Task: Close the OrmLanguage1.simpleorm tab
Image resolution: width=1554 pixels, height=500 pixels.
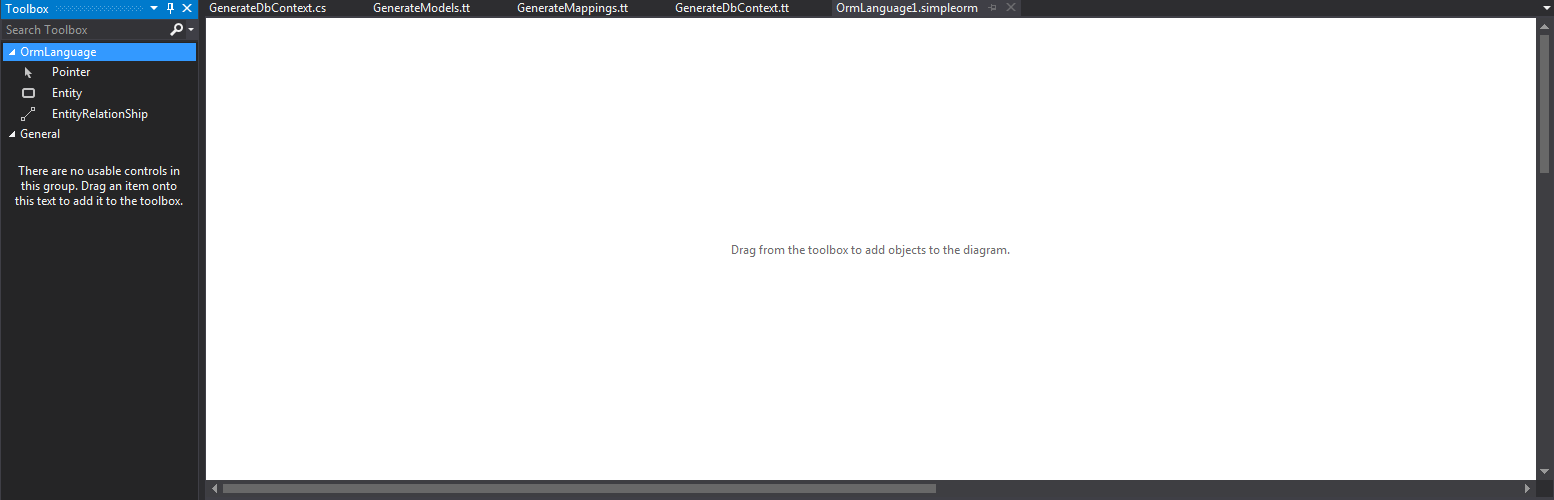Action: coord(1010,8)
